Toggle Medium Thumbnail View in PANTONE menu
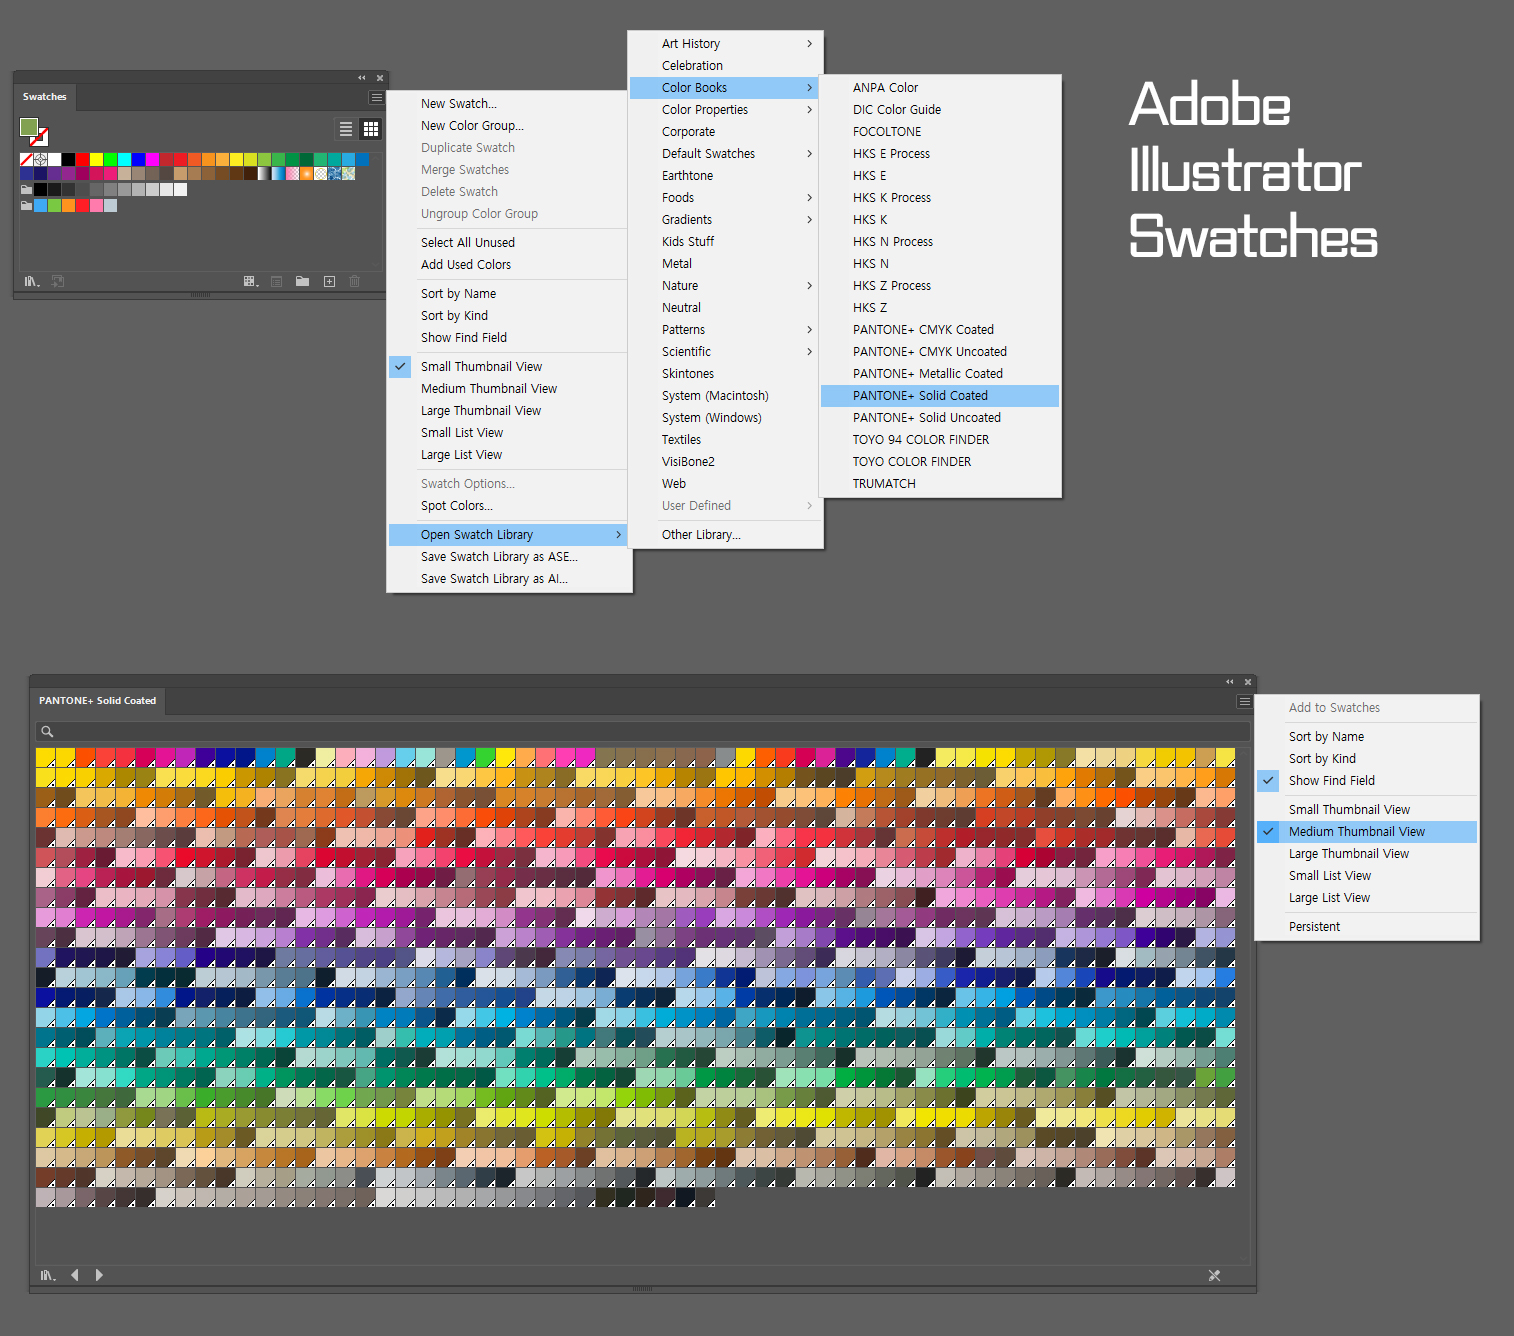 click(1367, 832)
